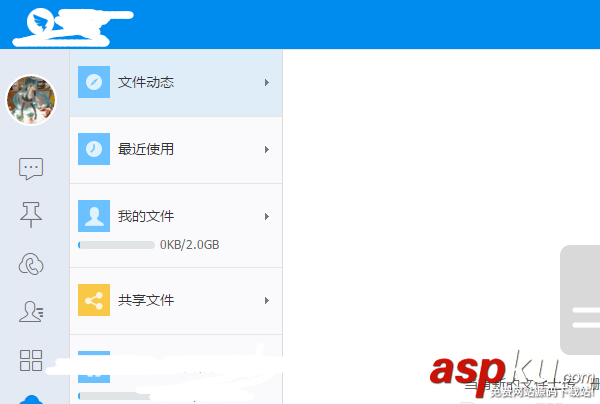Expand the 最近使用 arrow
600x404 pixels.
(x=267, y=149)
